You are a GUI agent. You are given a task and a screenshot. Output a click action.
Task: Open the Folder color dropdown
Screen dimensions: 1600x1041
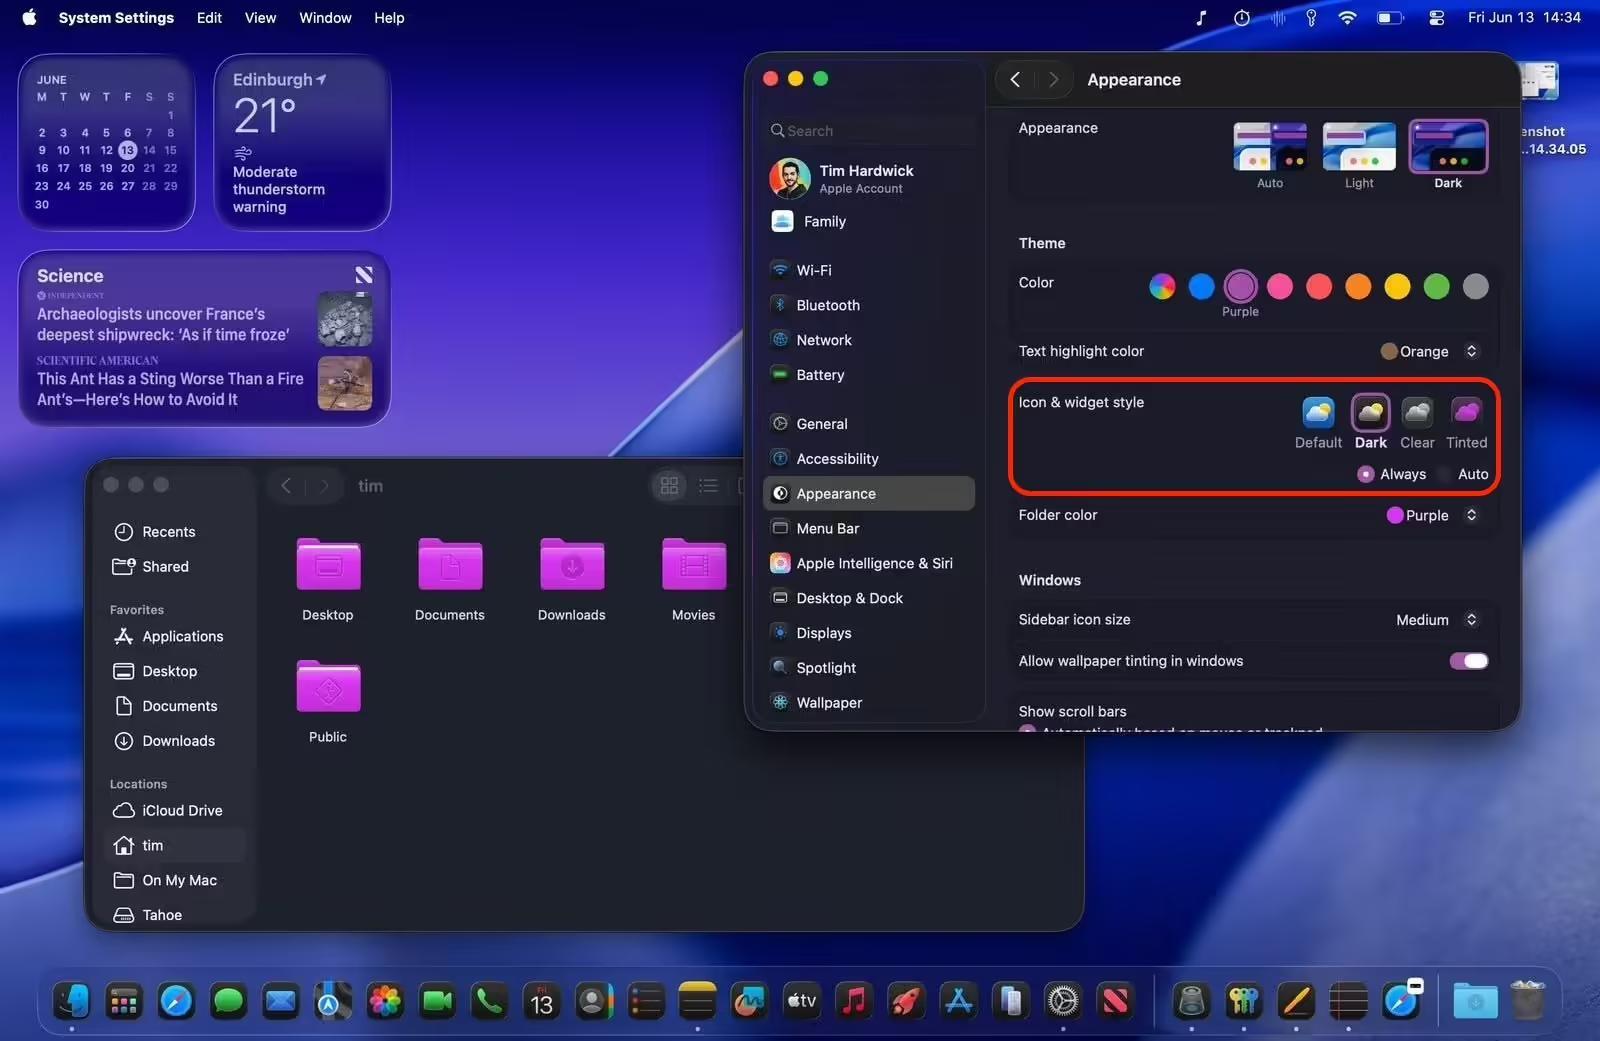pyautogui.click(x=1431, y=515)
